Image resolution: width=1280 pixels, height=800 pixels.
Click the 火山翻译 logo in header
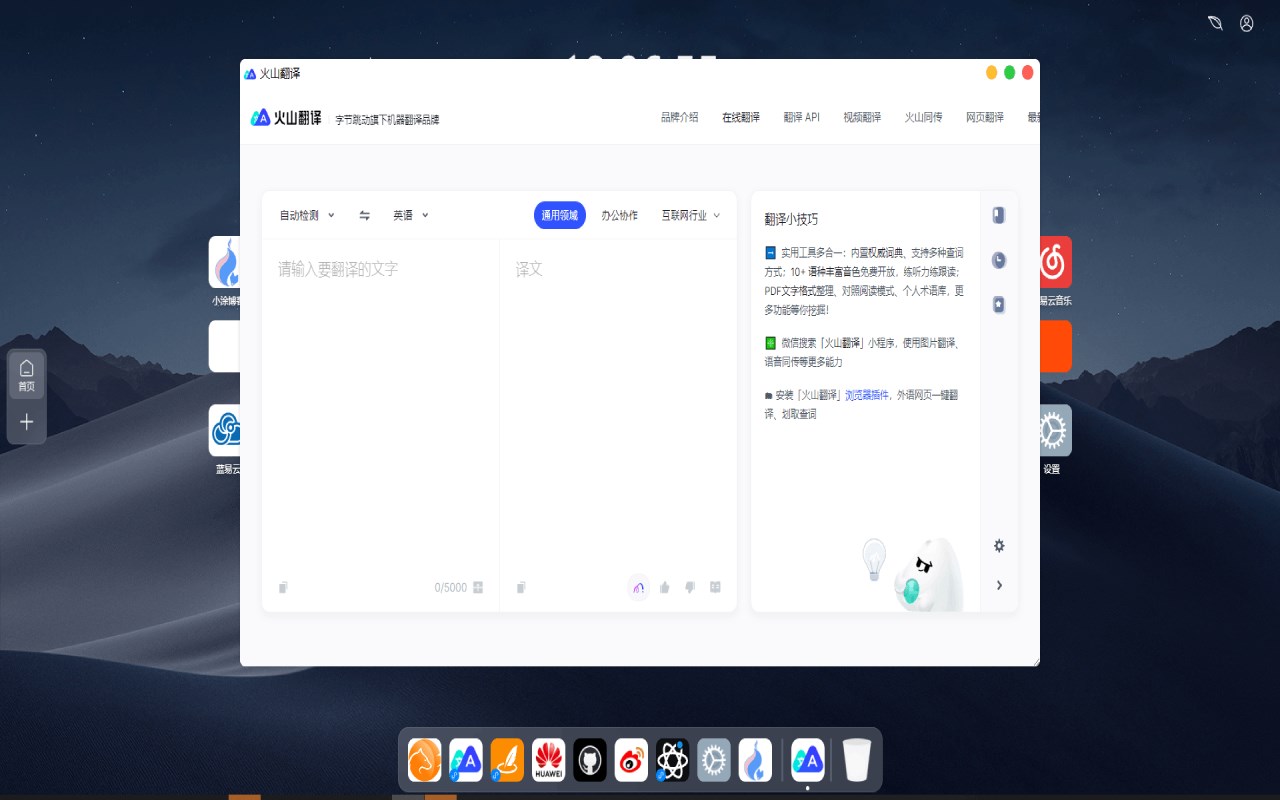coord(286,117)
